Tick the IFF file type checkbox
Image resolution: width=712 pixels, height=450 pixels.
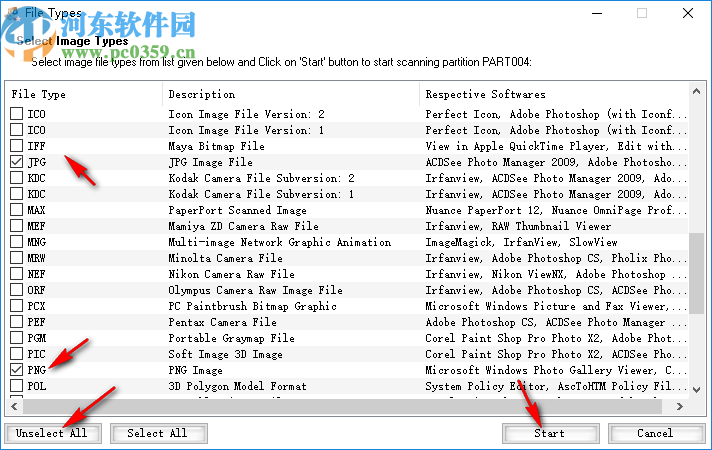pos(16,146)
